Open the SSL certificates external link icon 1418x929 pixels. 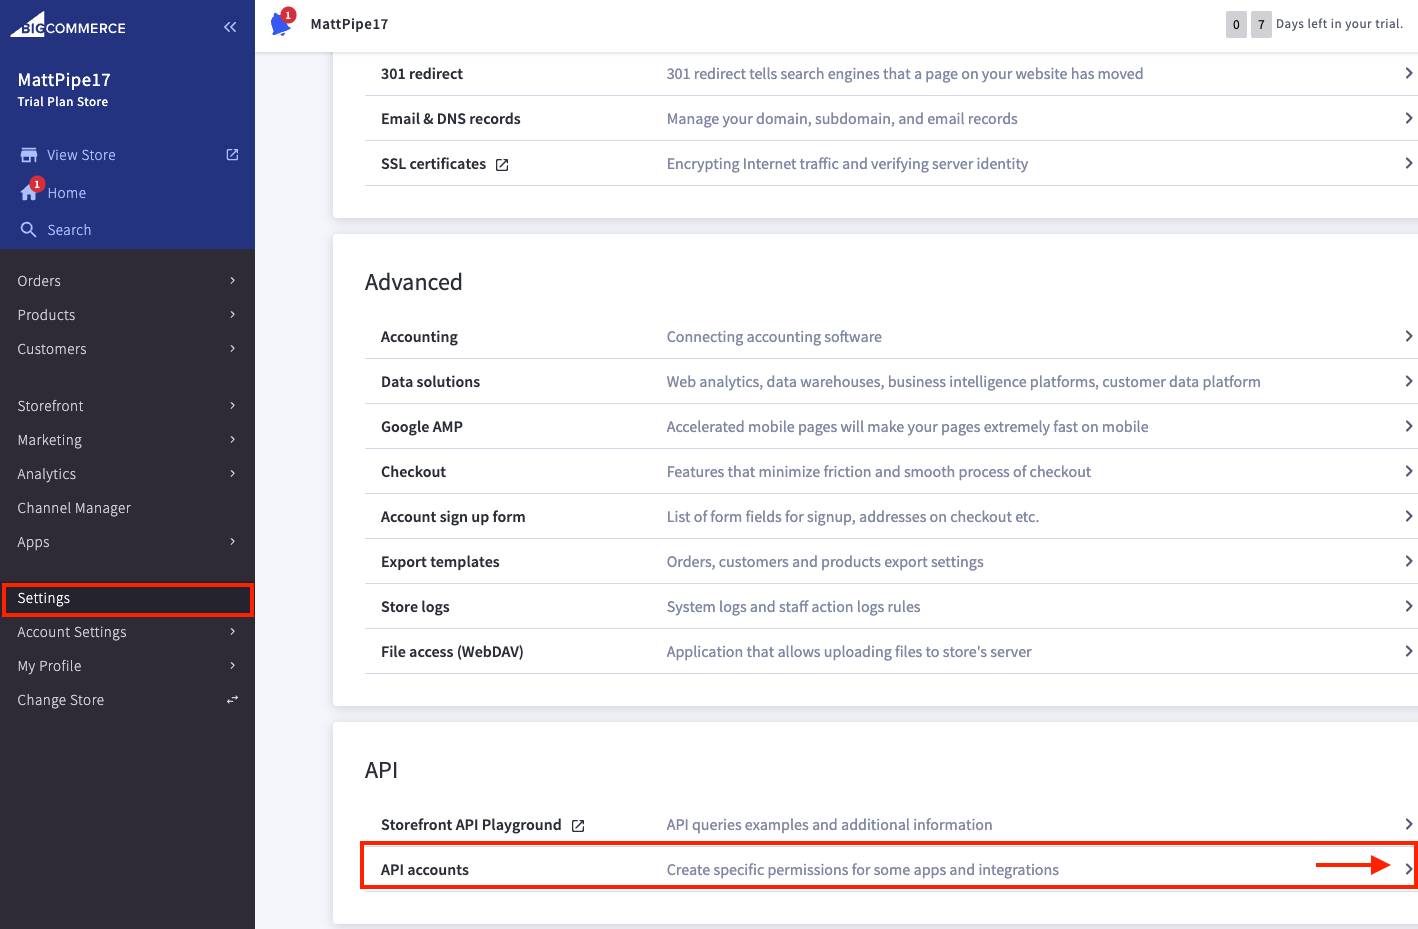click(x=502, y=165)
